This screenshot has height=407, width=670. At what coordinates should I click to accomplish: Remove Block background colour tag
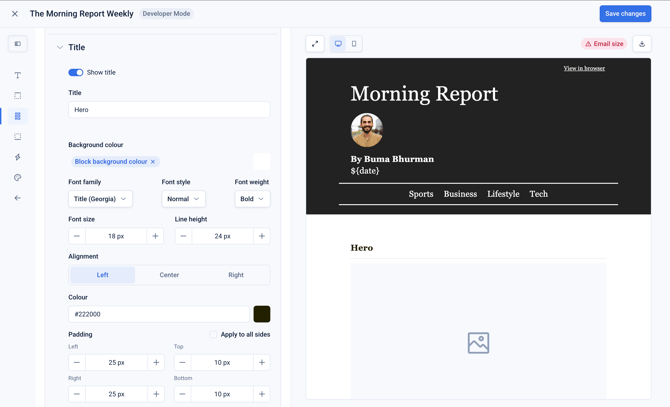153,161
